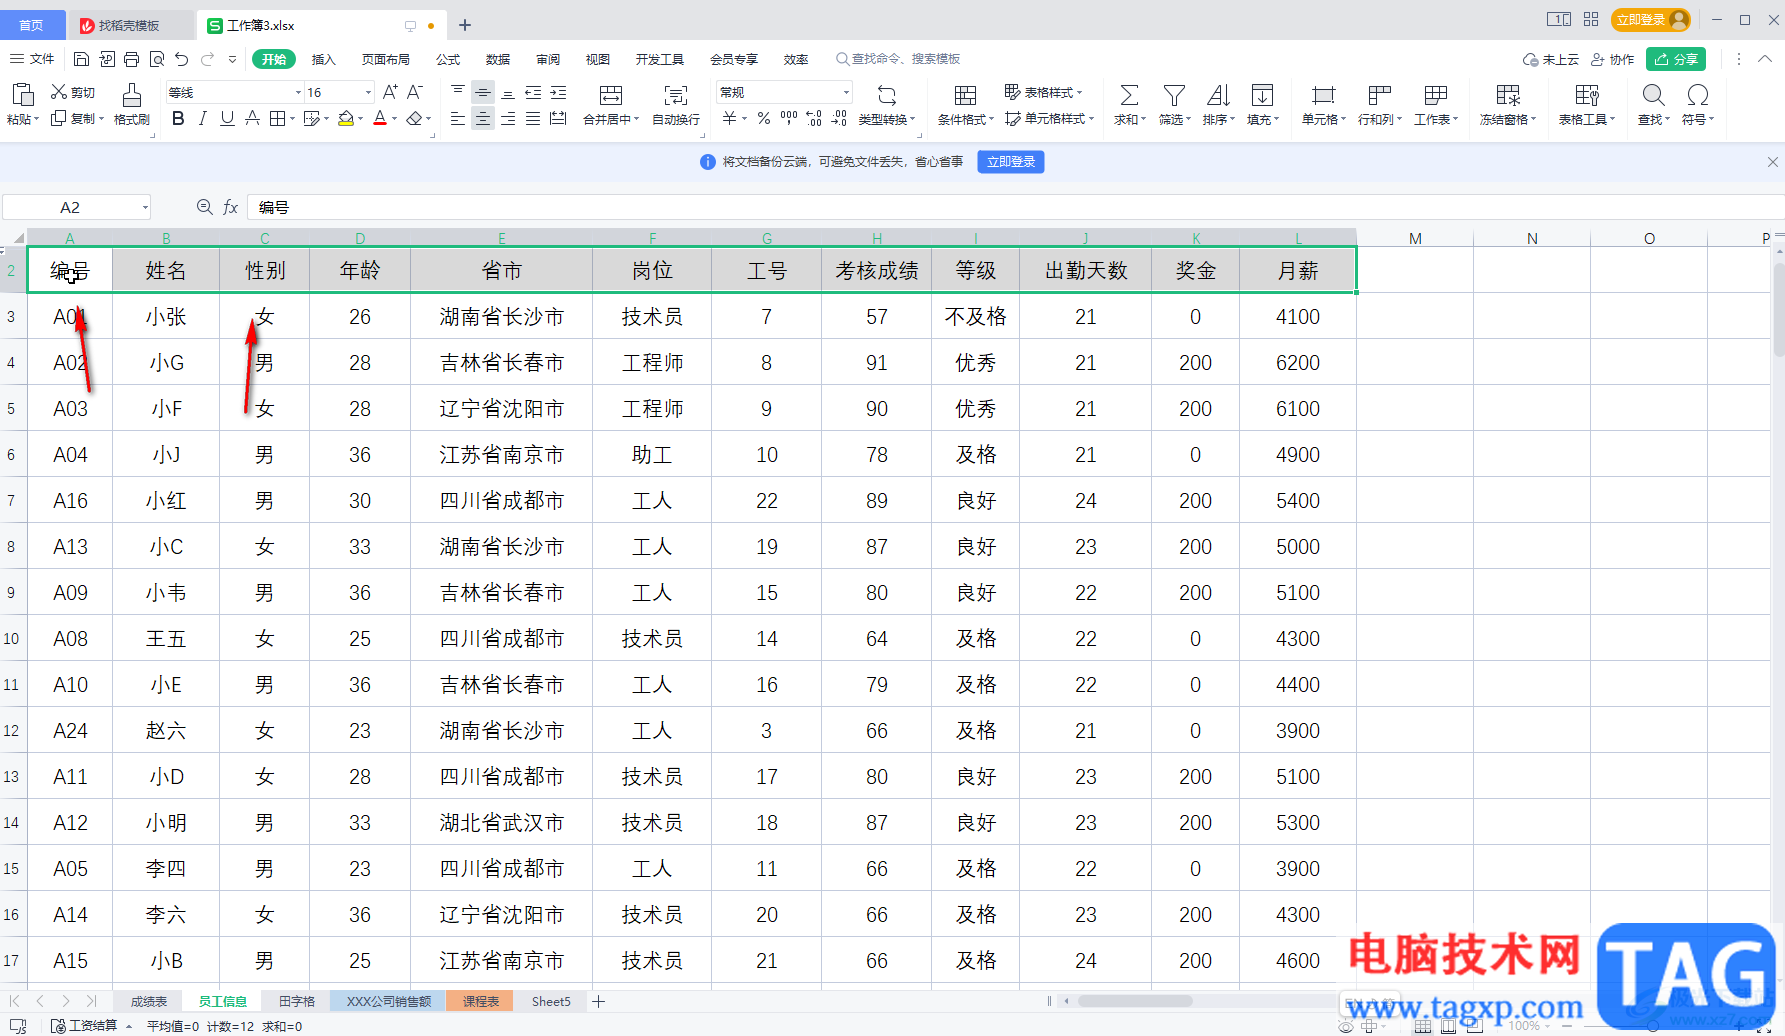The width and height of the screenshot is (1785, 1036).
Task: Click the Filter (筛选) funnel icon
Action: [1174, 96]
